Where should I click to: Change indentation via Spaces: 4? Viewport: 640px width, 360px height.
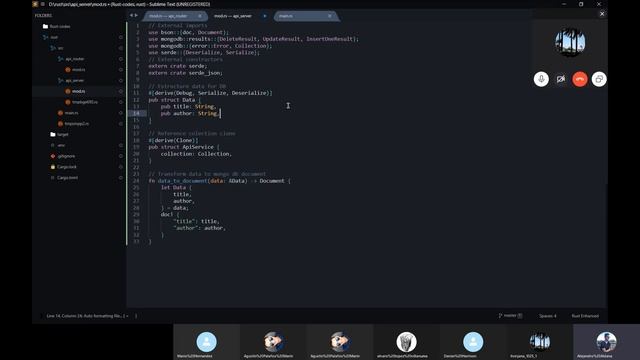pos(548,316)
